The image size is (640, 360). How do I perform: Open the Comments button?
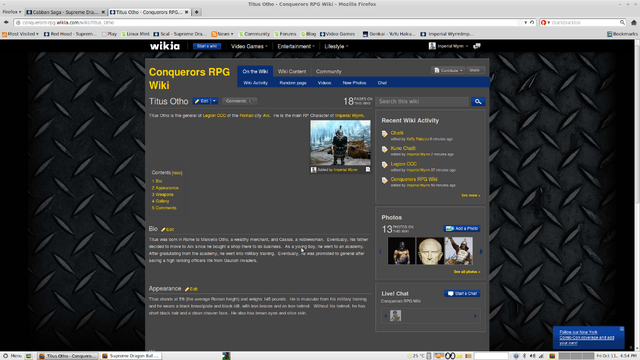[x=240, y=101]
